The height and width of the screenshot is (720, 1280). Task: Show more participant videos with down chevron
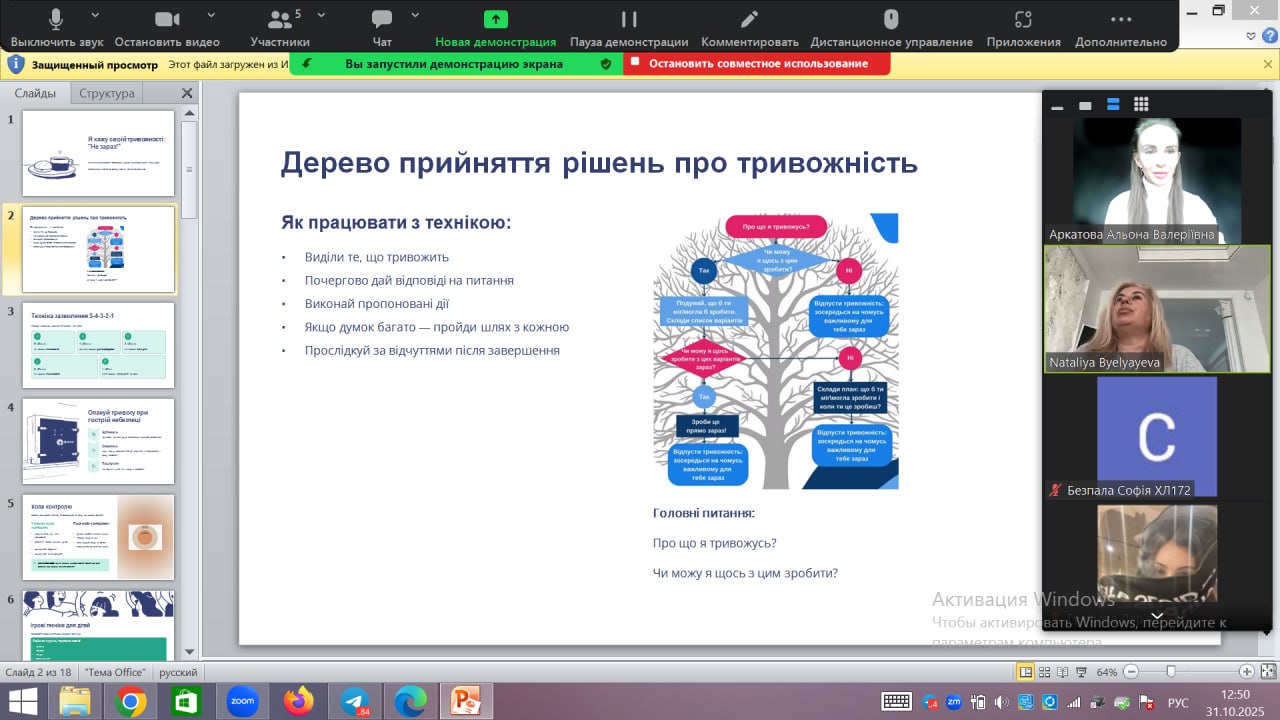coord(1157,616)
